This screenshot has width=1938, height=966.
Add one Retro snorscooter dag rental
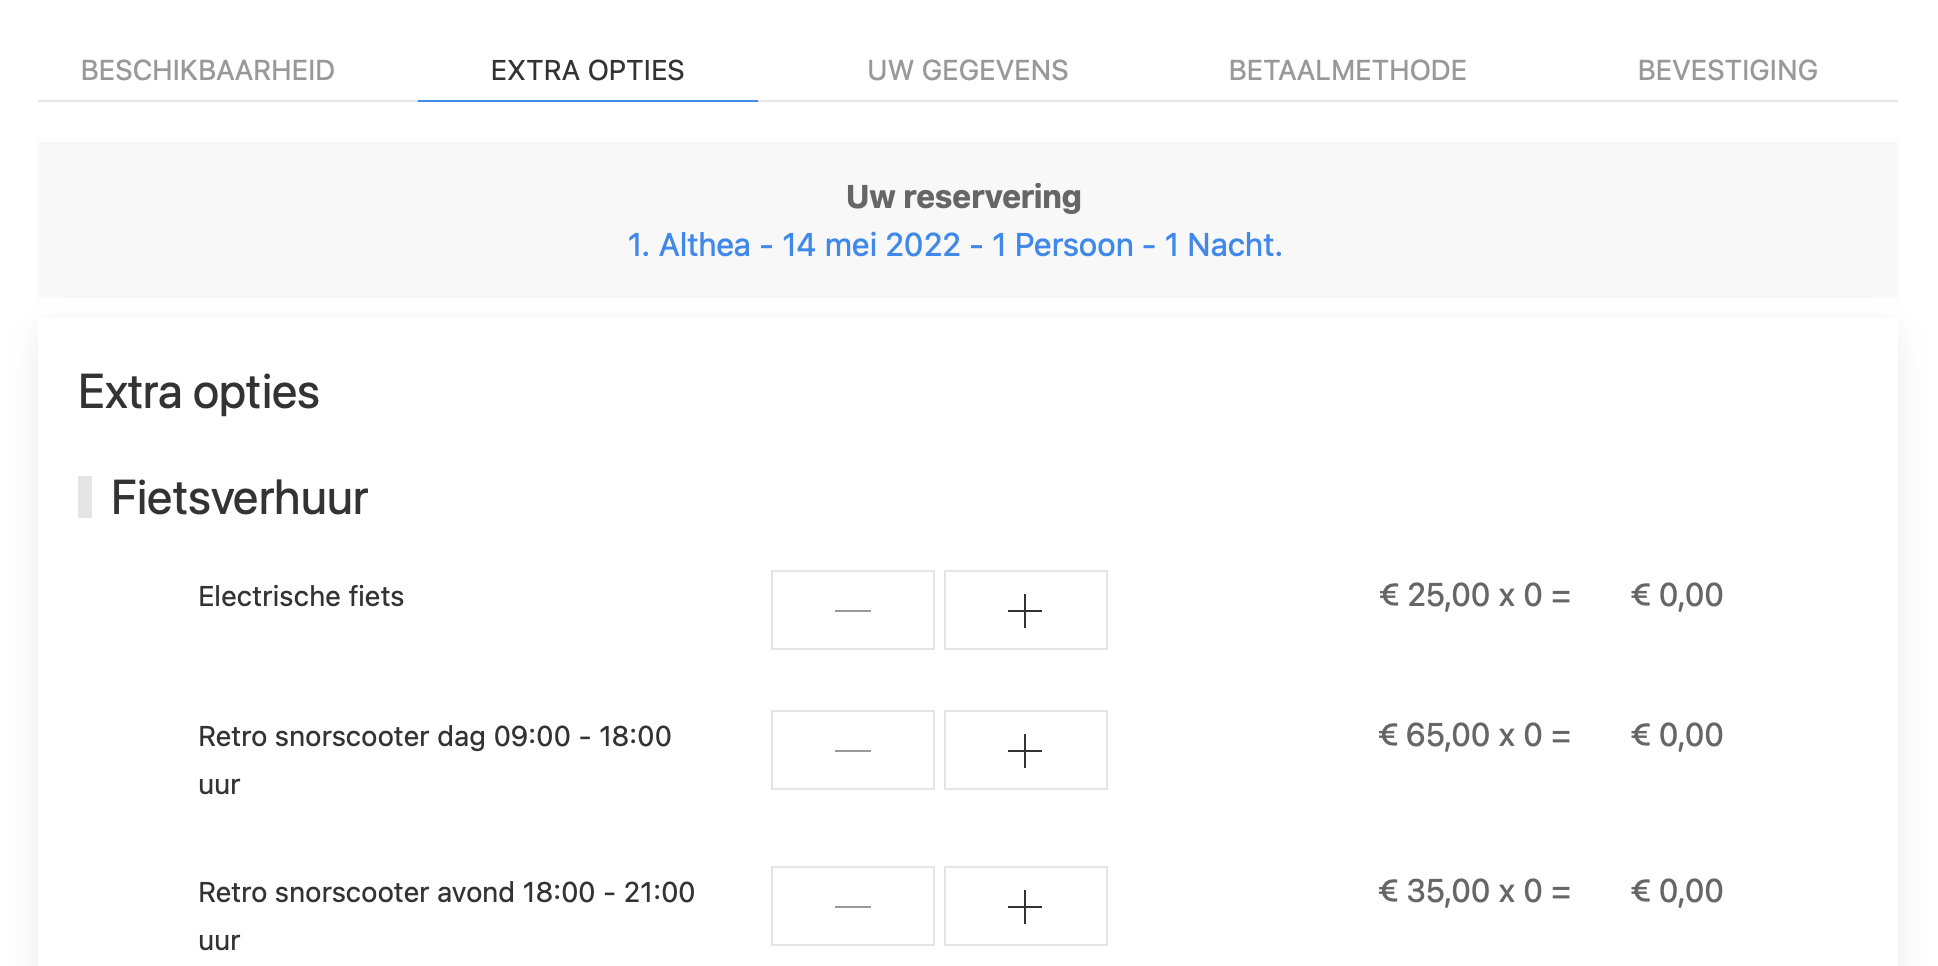(x=1025, y=750)
